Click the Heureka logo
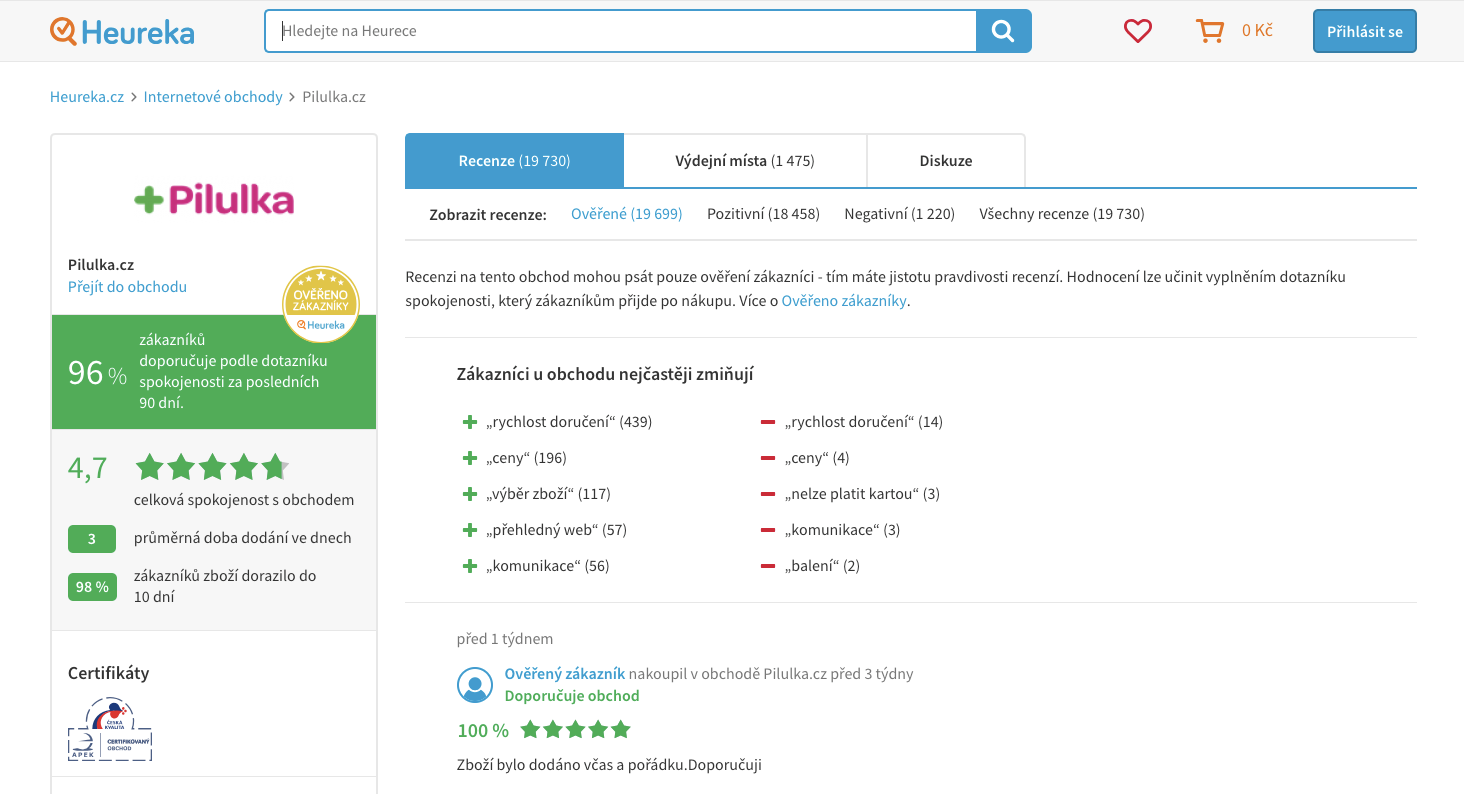This screenshot has width=1464, height=794. 122,32
